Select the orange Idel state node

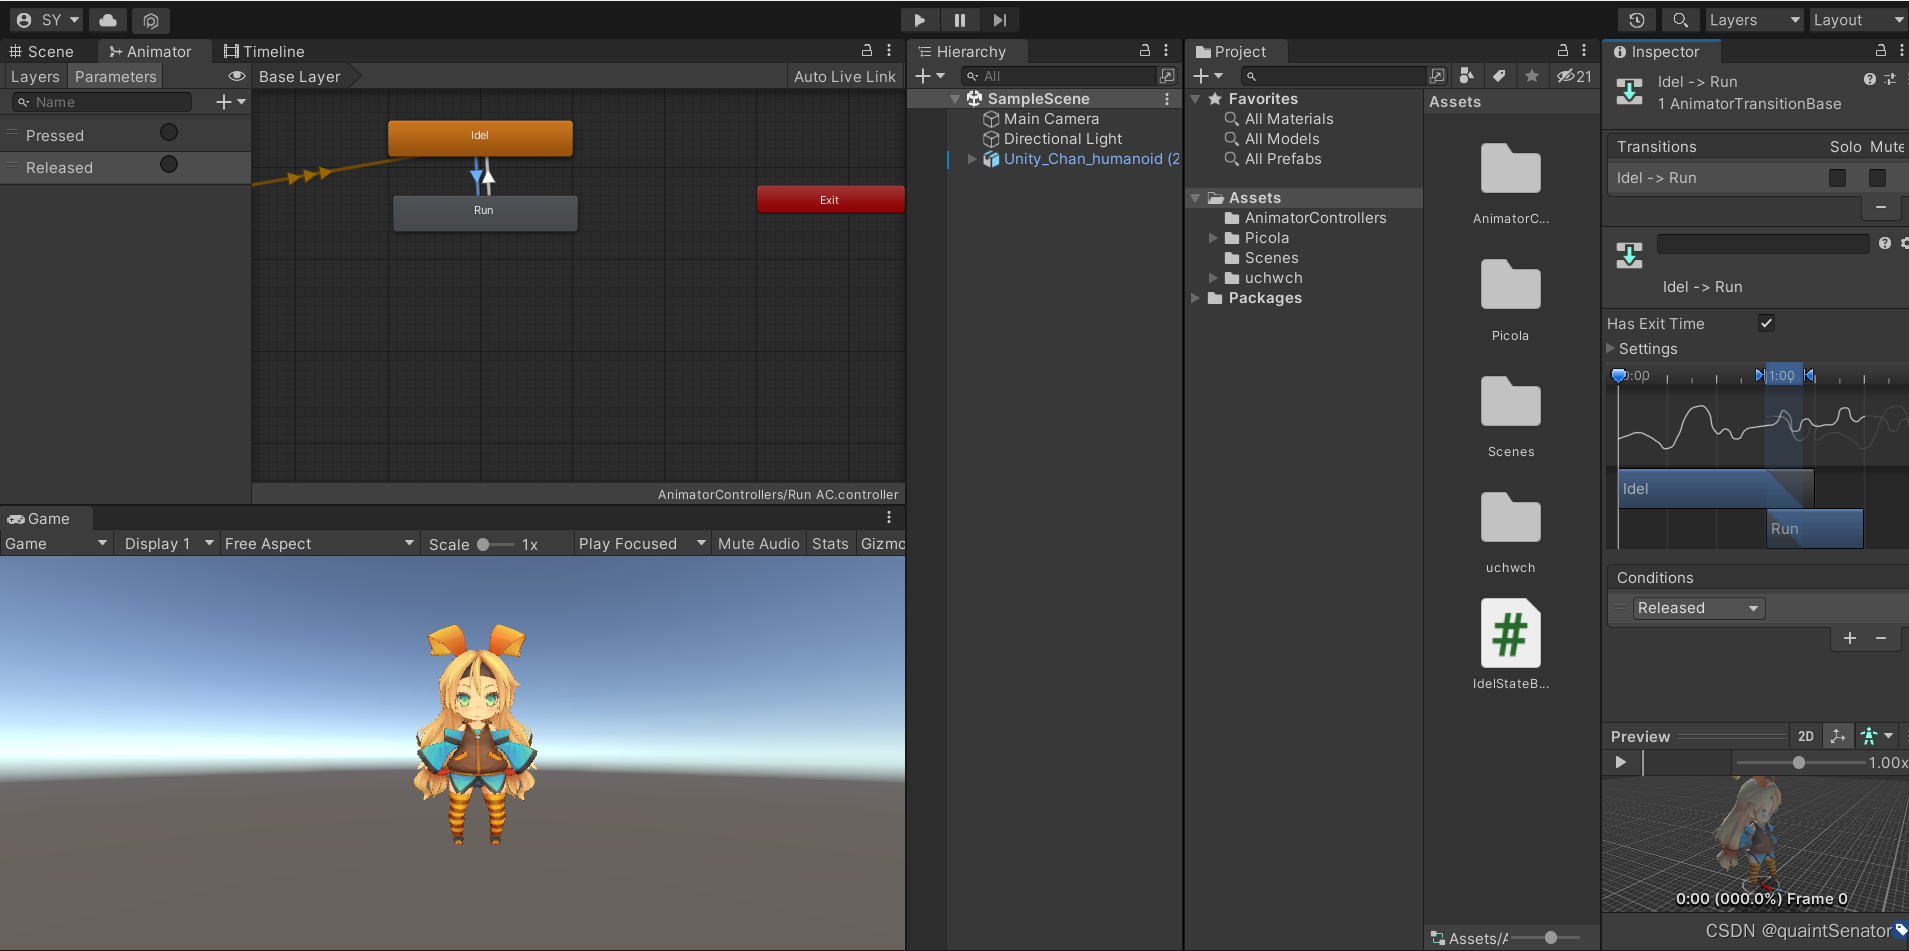pos(480,137)
